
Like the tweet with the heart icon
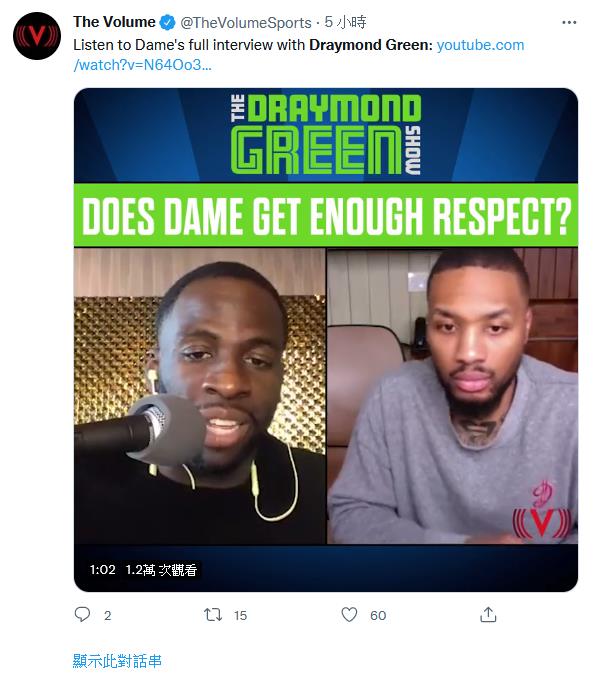point(349,615)
